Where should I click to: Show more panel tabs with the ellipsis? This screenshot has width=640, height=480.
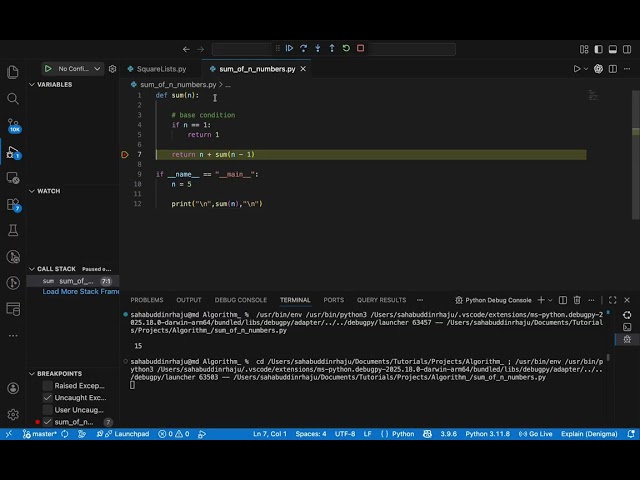(420, 300)
